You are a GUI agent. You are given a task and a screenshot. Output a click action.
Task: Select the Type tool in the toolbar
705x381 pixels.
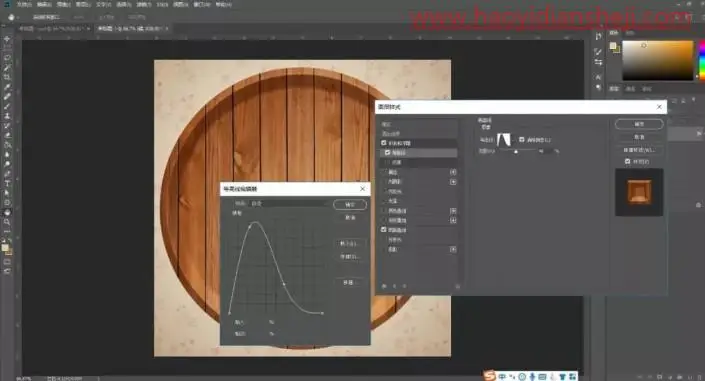tap(7, 183)
